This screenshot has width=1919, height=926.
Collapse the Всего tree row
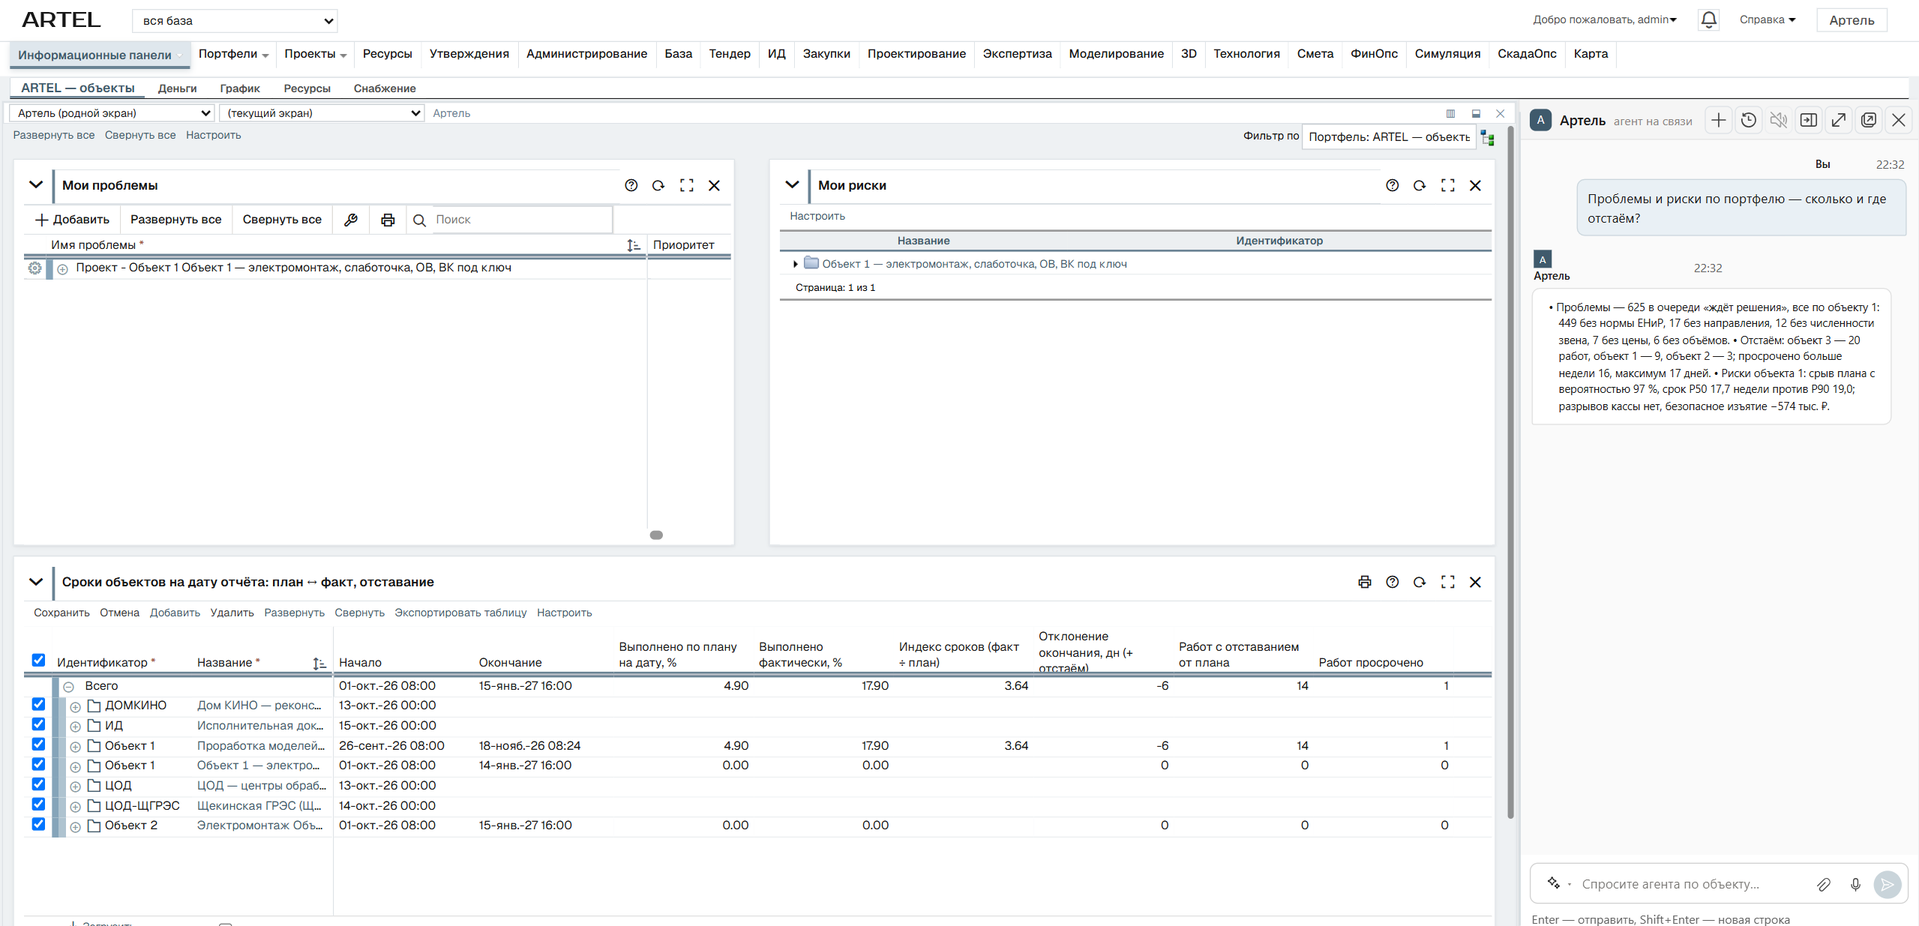click(69, 687)
